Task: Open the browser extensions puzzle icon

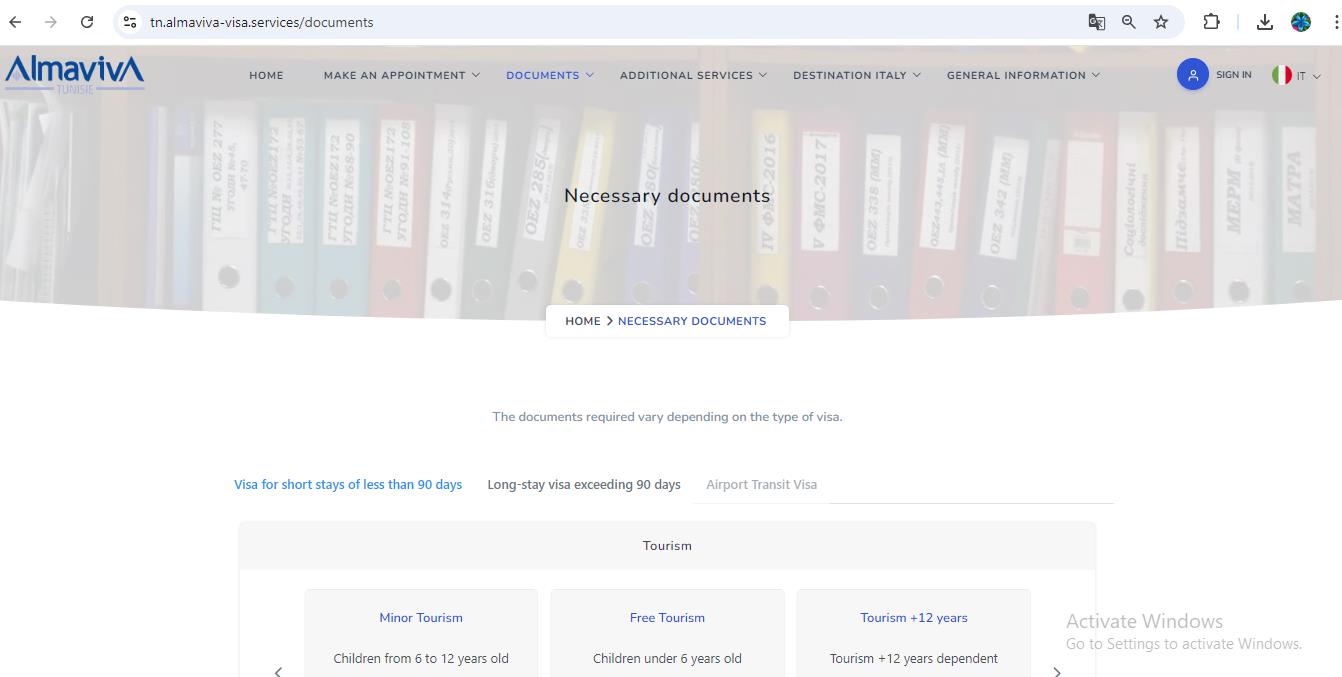Action: [1211, 22]
